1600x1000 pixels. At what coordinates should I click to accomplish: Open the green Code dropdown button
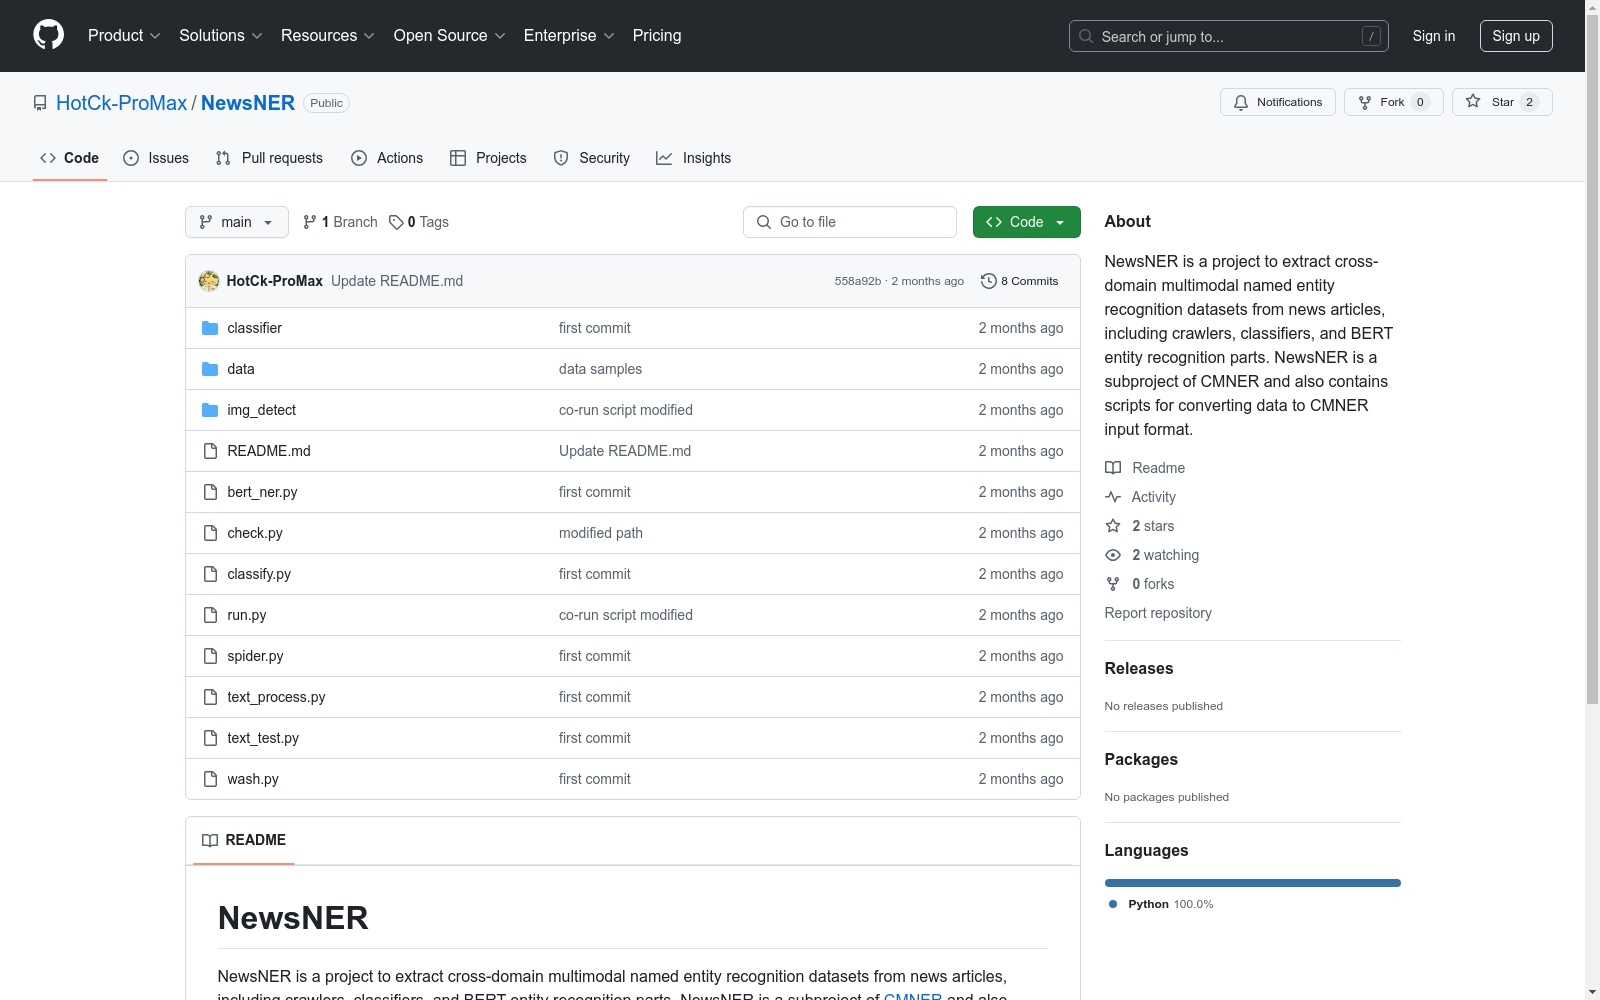tap(1026, 222)
